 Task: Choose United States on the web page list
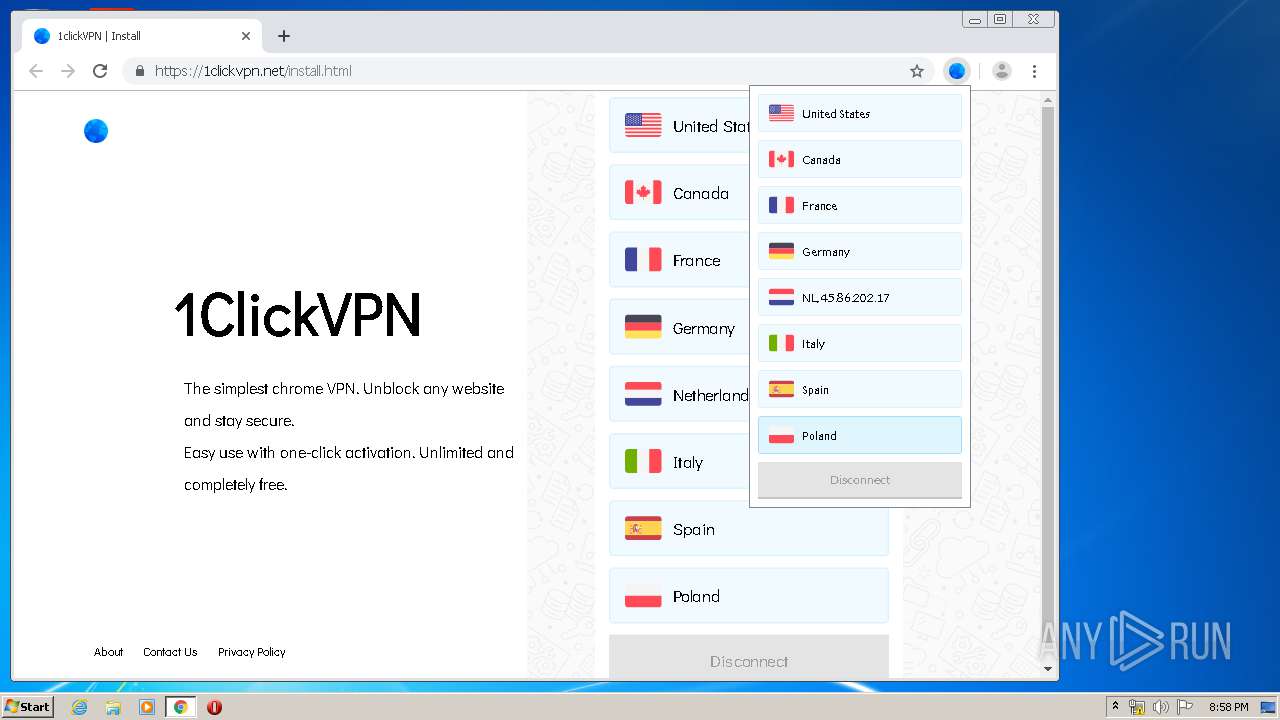pyautogui.click(x=679, y=125)
